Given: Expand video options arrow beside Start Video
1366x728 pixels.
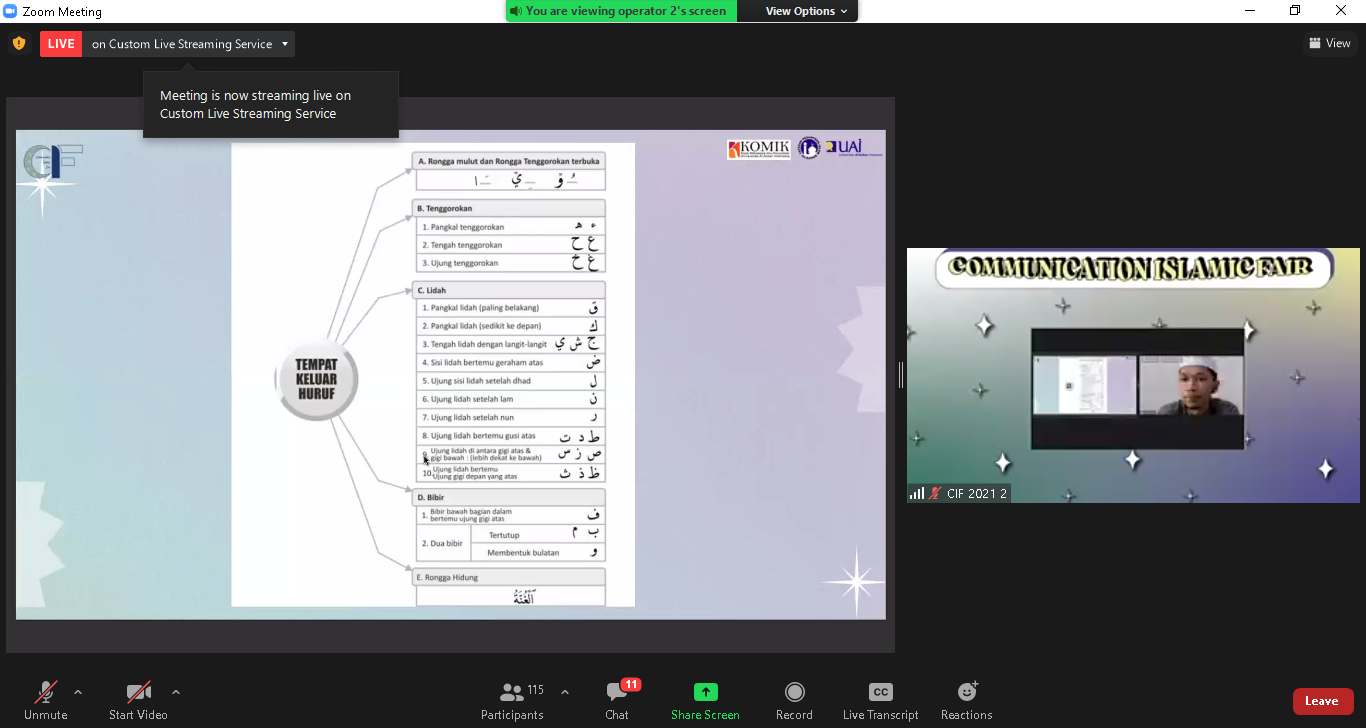Looking at the screenshot, I should 176,692.
